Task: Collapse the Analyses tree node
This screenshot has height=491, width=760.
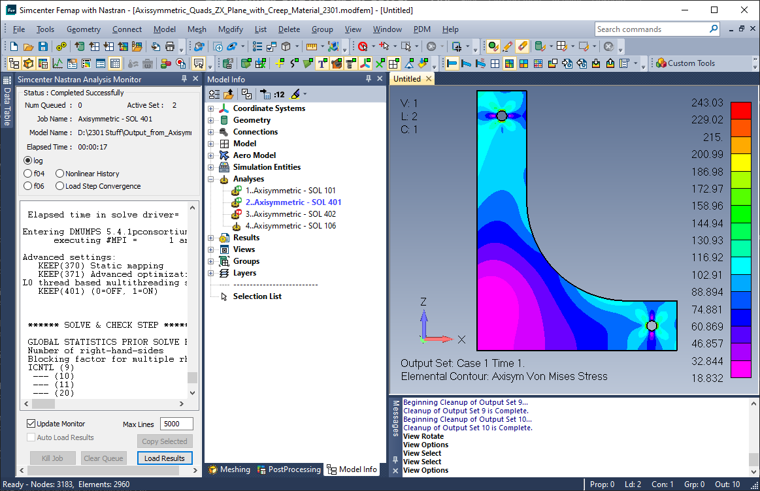Action: 211,179
